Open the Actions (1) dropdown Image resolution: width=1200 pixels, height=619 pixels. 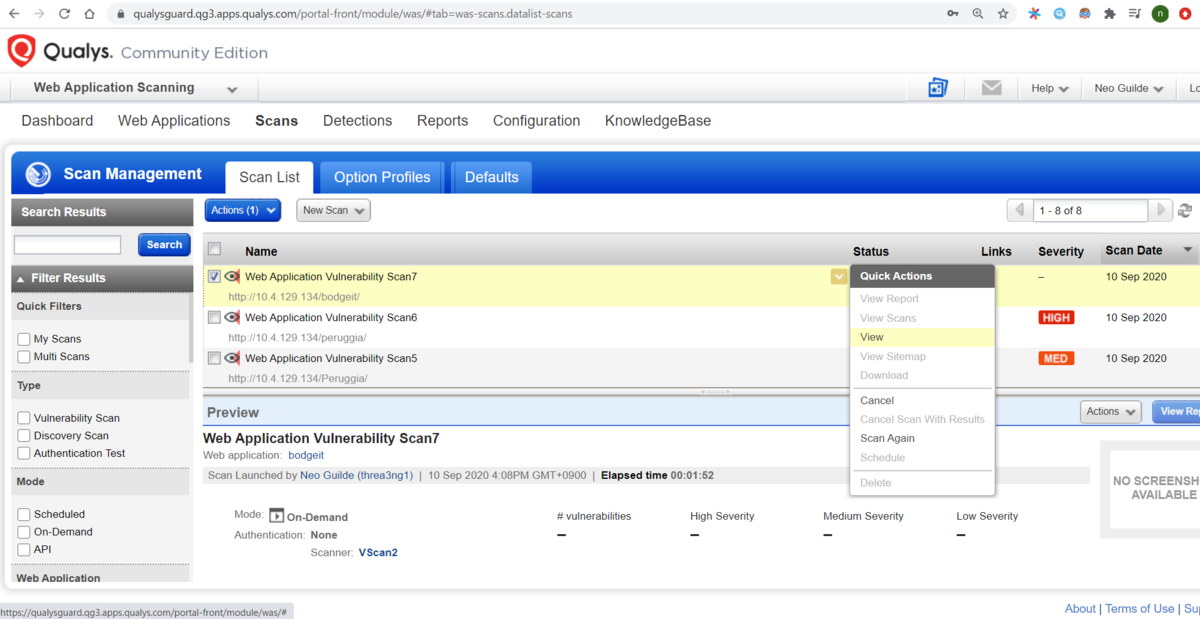(x=243, y=210)
